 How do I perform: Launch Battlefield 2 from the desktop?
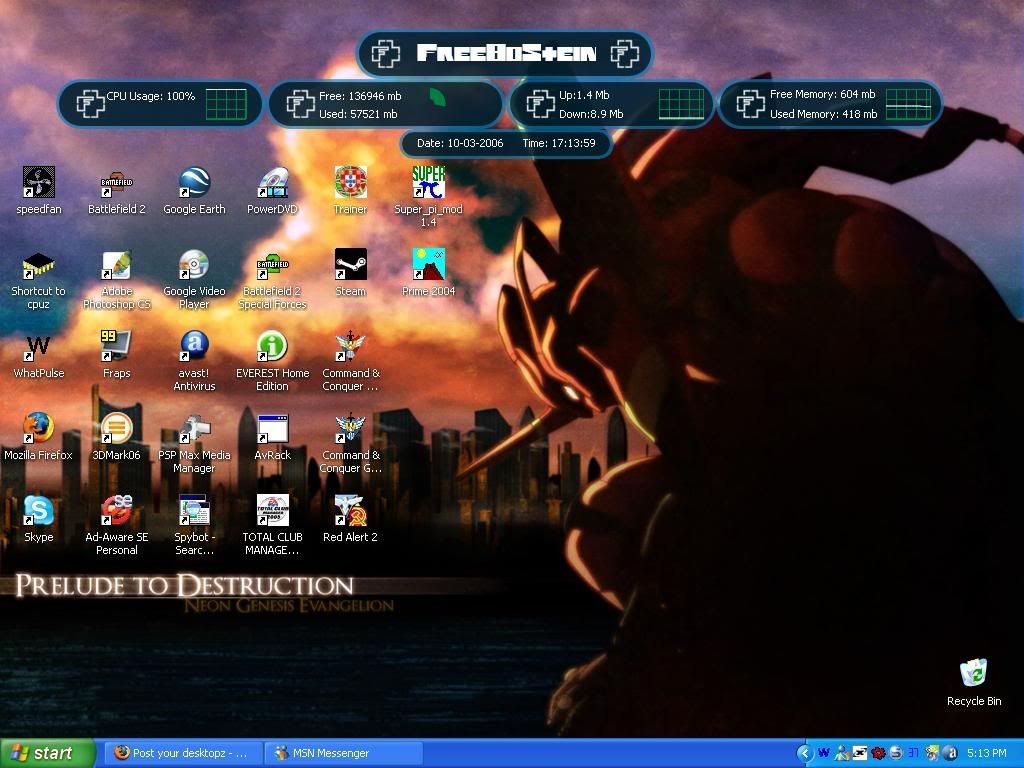(116, 183)
